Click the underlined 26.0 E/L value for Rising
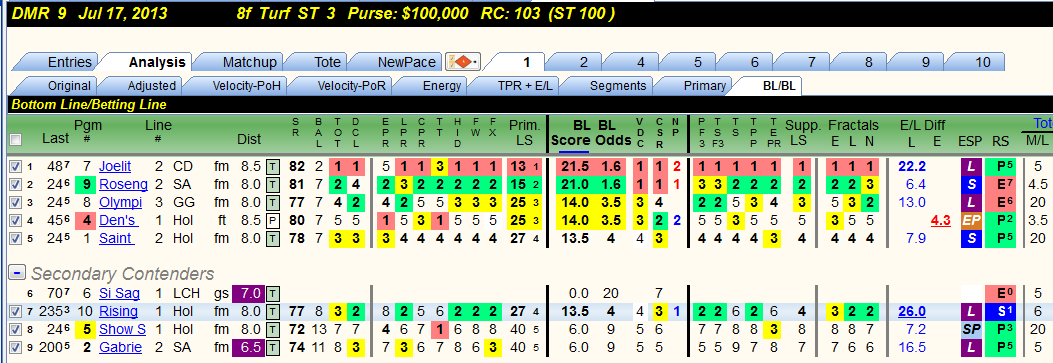Screen dimensions: 1053x363 pyautogui.click(x=912, y=311)
